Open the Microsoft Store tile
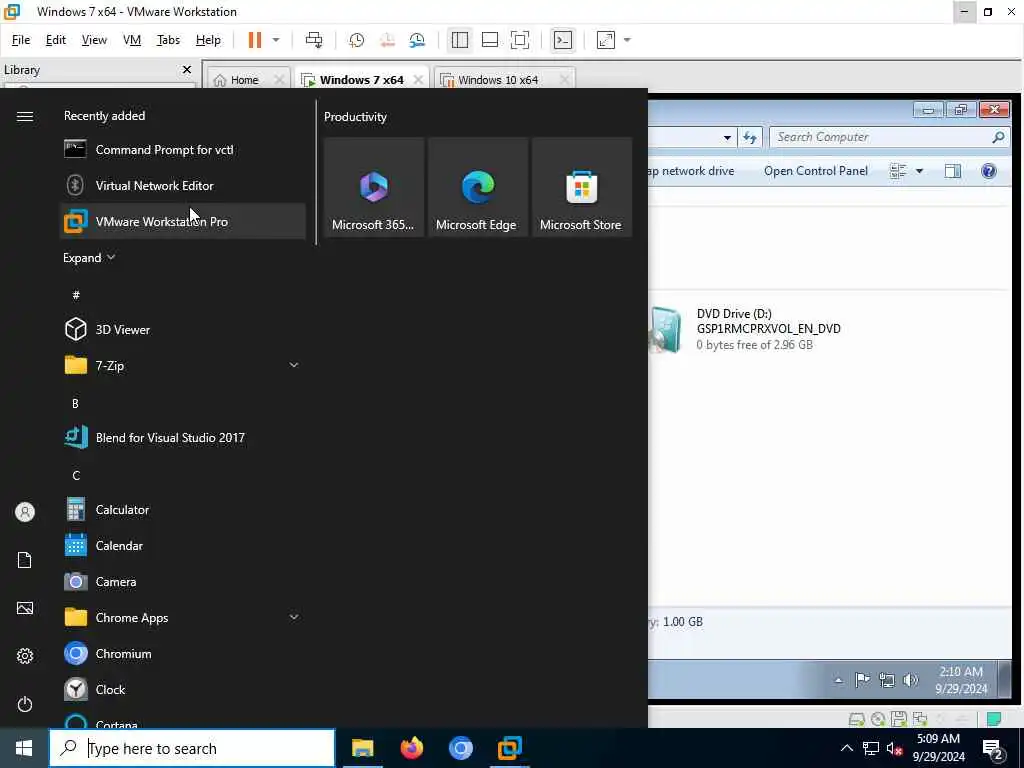The width and height of the screenshot is (1024, 768). coord(581,187)
